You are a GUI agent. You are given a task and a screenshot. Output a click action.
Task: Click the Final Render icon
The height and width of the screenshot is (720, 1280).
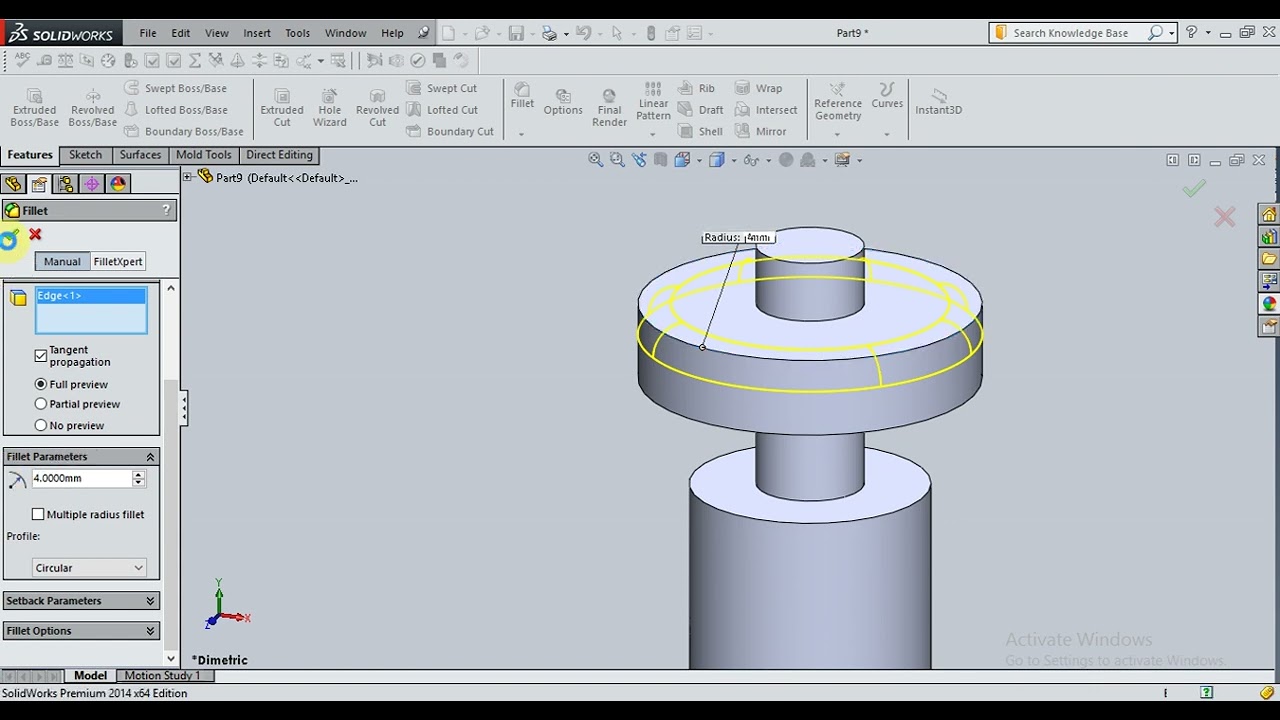click(x=609, y=108)
